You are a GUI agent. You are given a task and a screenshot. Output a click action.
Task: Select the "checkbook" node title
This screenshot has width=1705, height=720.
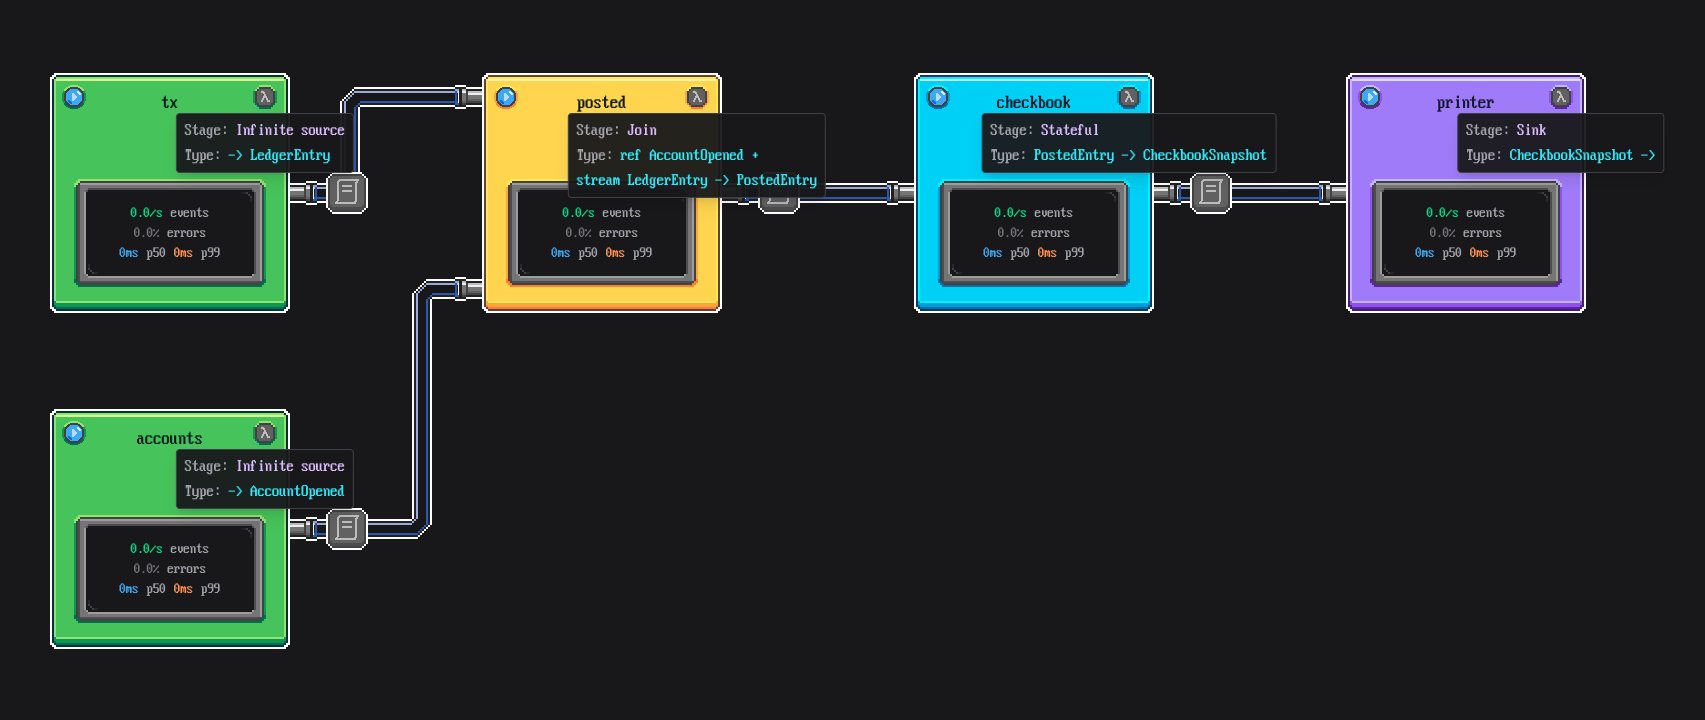pyautogui.click(x=1033, y=102)
